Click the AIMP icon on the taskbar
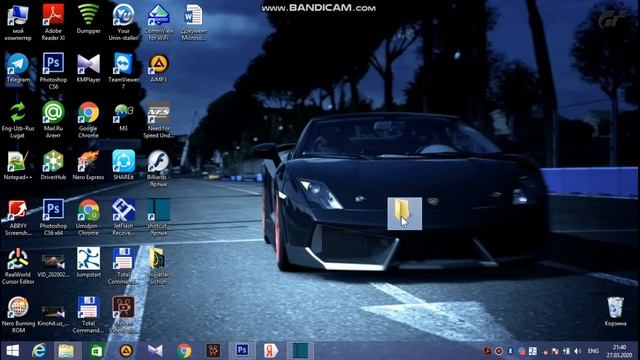The width and height of the screenshot is (640, 360). (126, 351)
